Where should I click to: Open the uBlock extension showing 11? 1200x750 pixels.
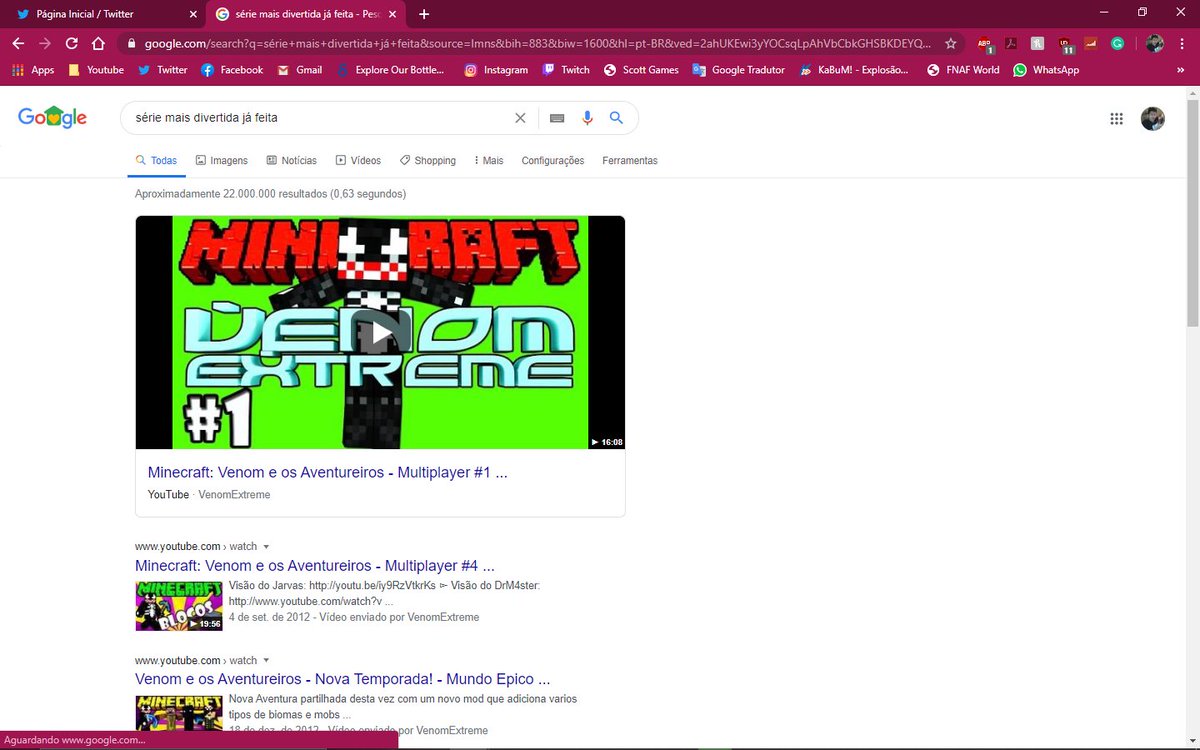tap(1066, 43)
